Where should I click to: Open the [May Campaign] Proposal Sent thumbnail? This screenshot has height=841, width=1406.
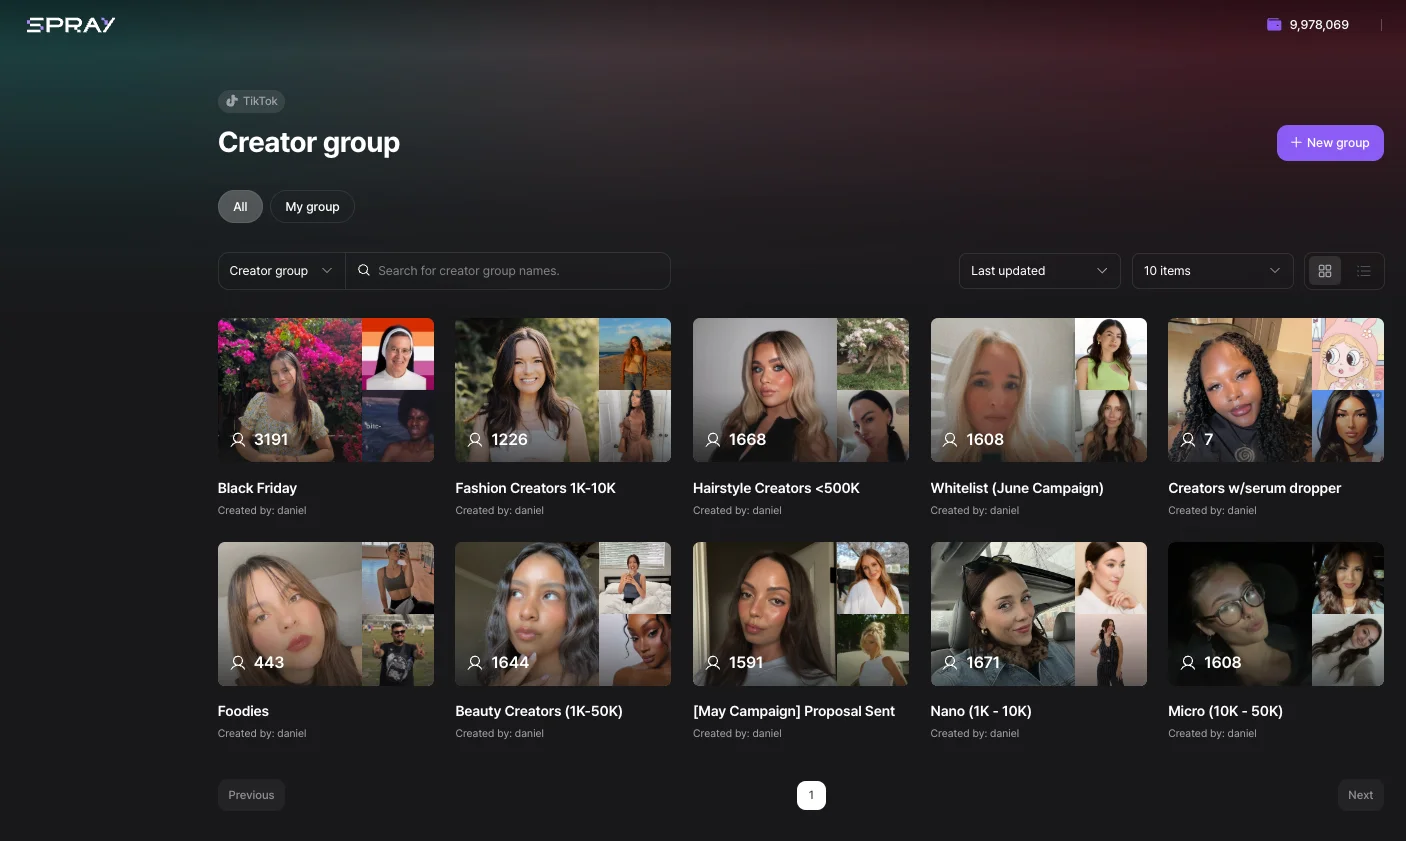pyautogui.click(x=801, y=614)
